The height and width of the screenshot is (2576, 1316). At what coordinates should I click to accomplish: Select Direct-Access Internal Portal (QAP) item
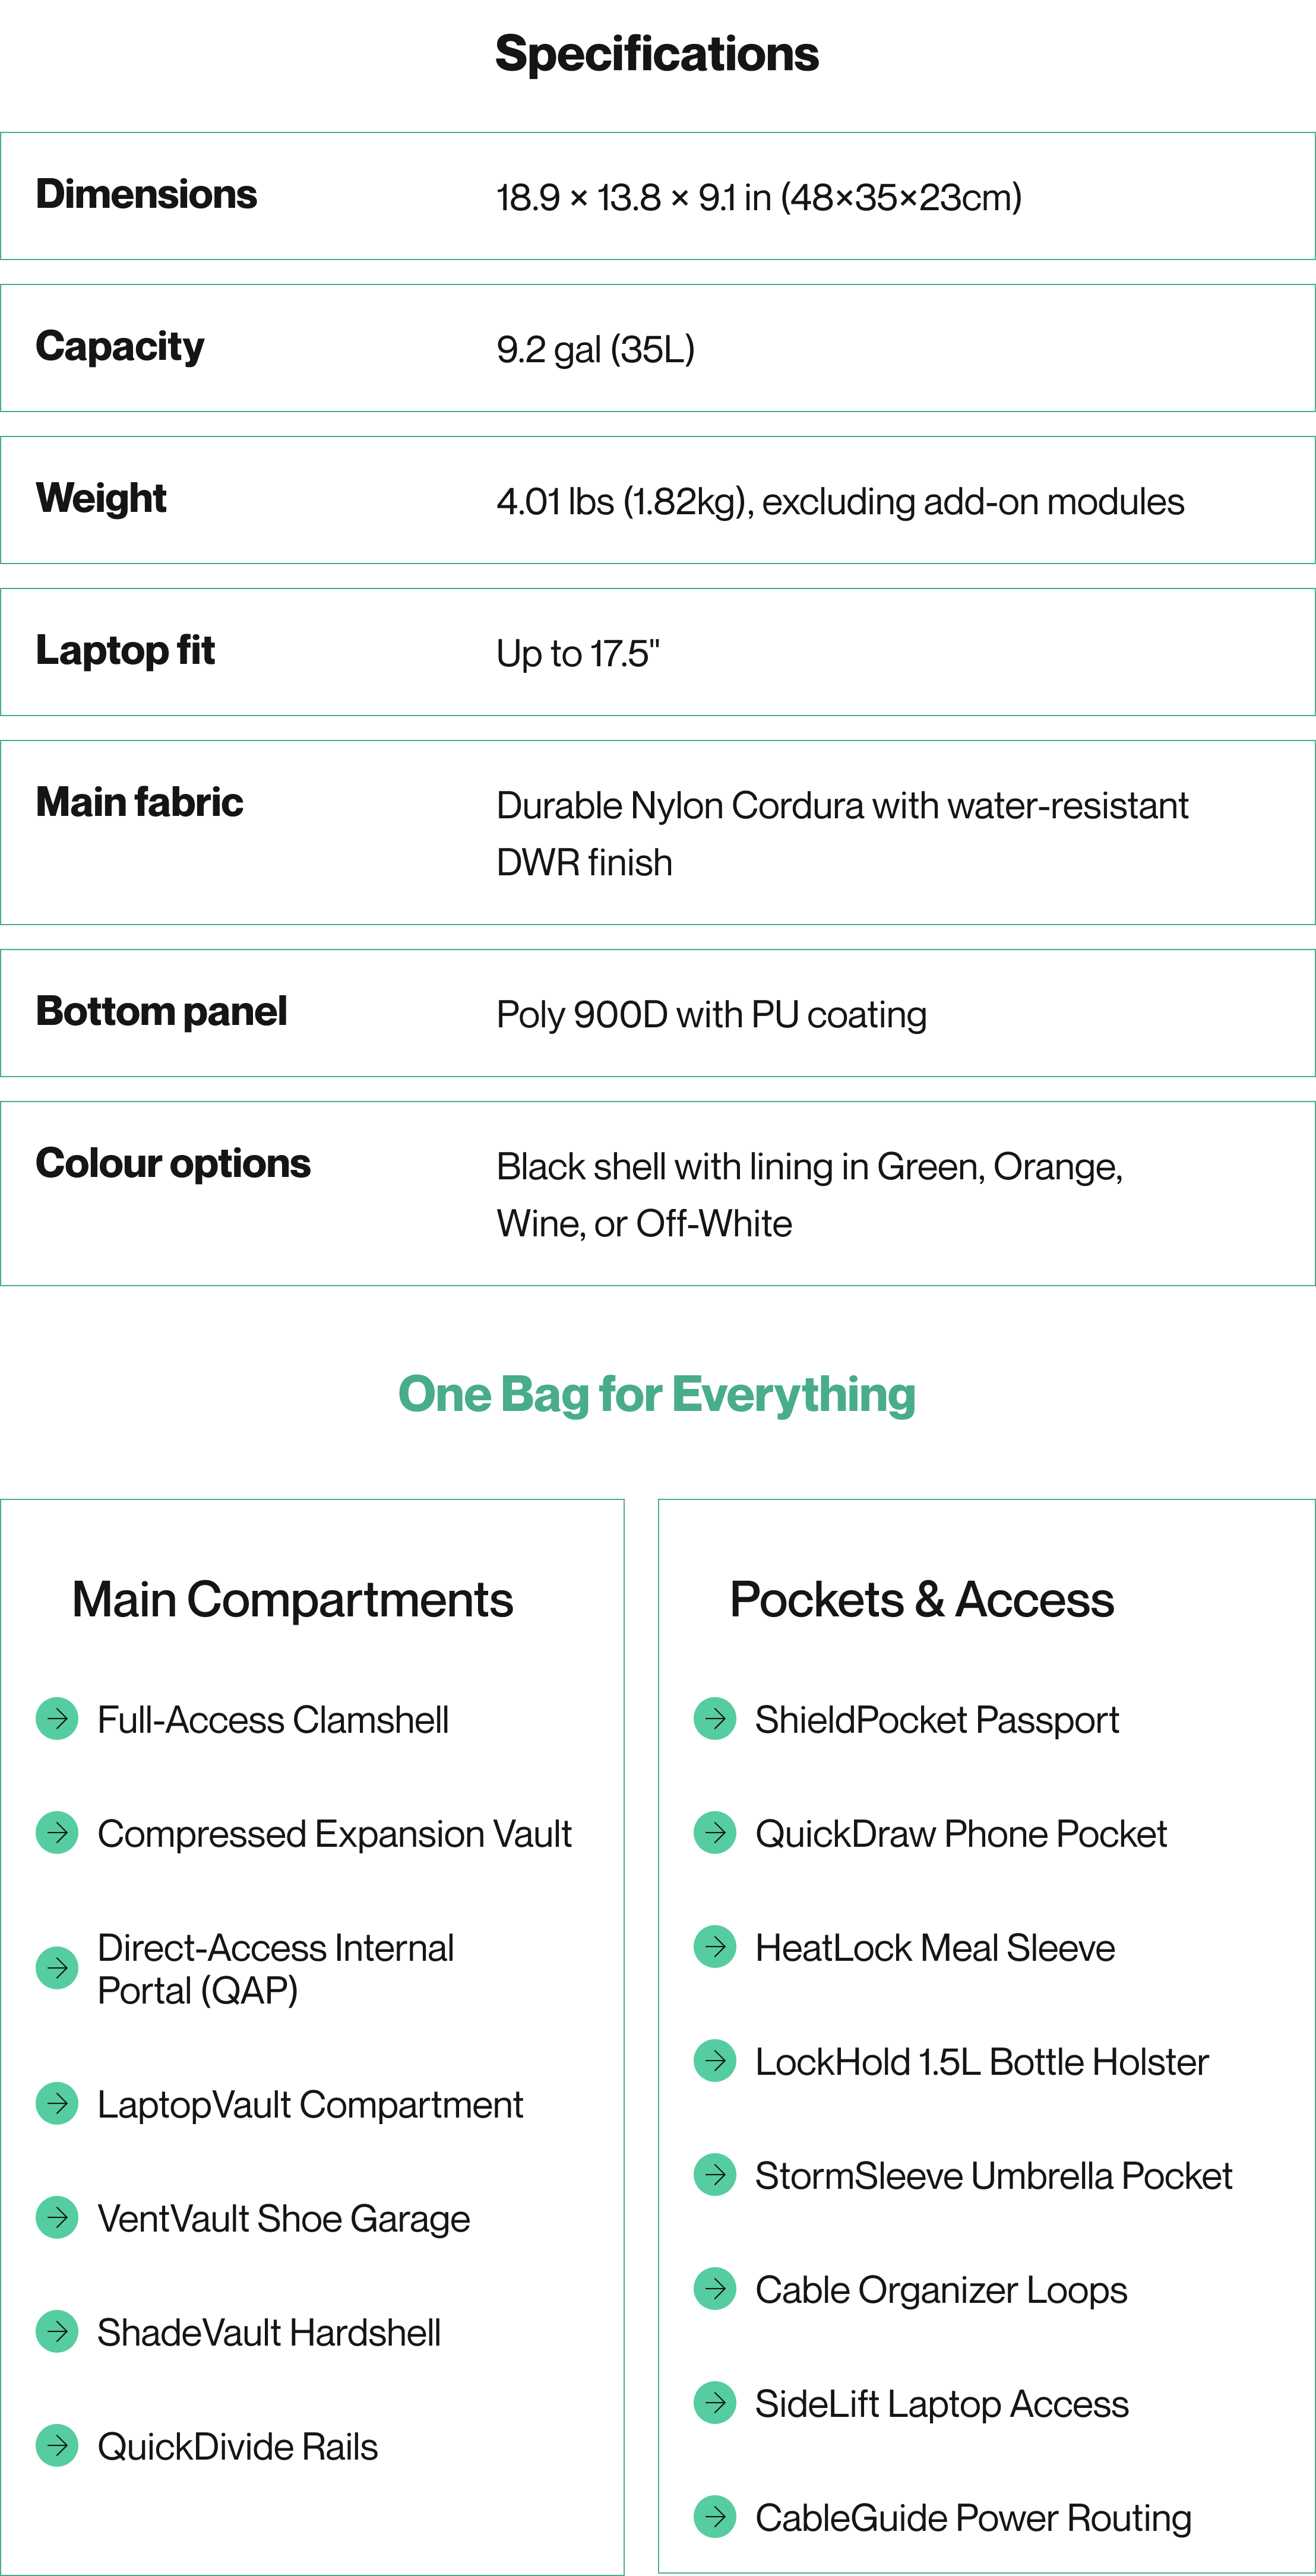pos(276,1969)
